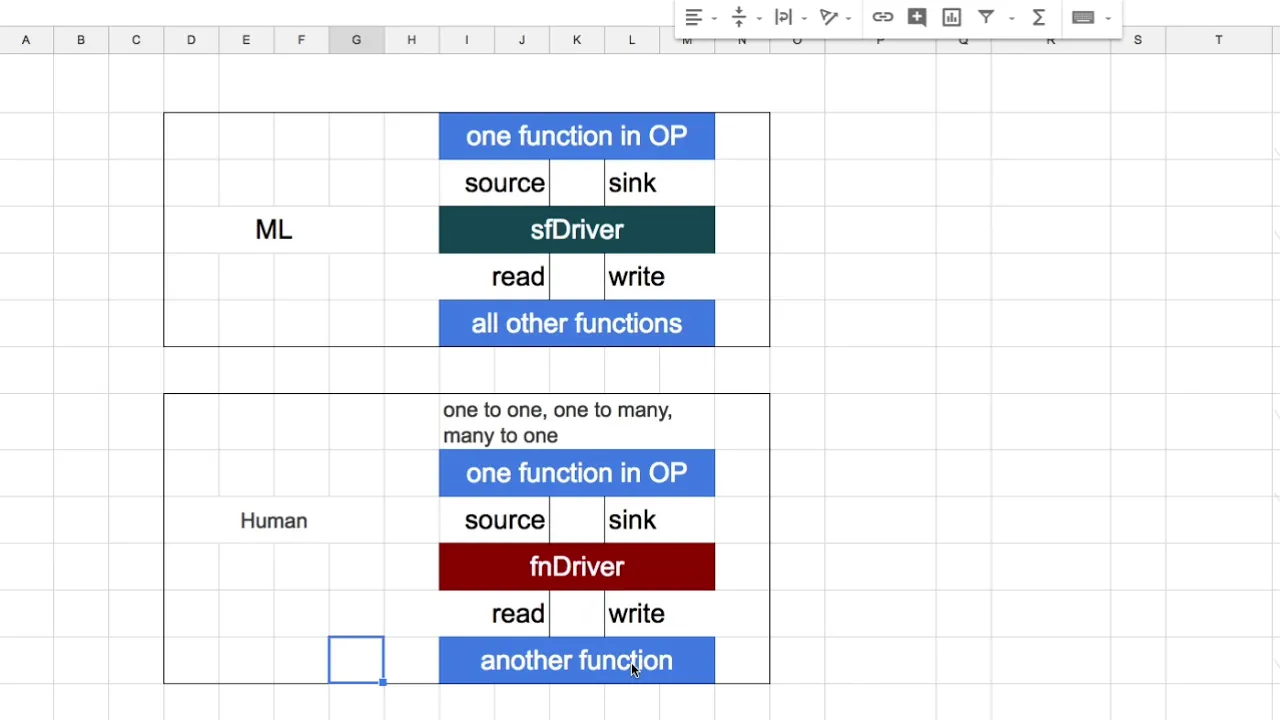Screen dimensions: 1280x720
Task: Select the 'fnDriver' dark red cell
Action: click(x=577, y=567)
